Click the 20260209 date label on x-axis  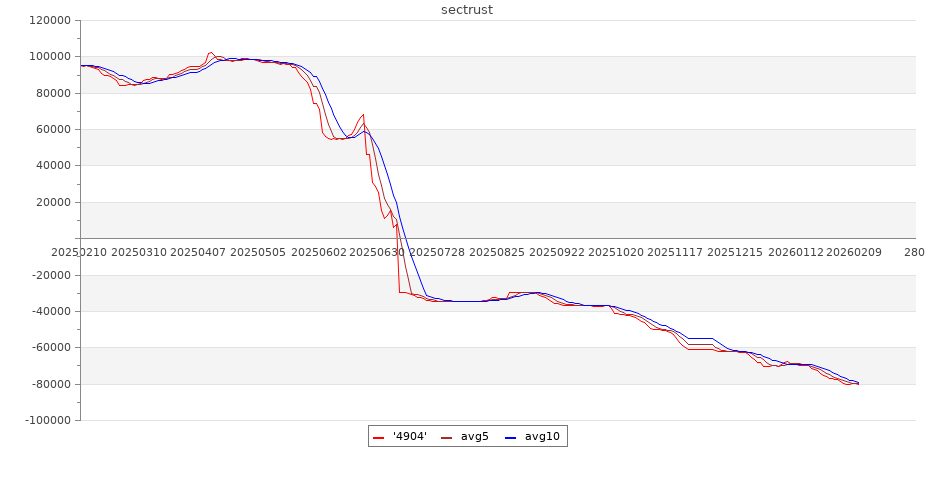click(x=853, y=253)
